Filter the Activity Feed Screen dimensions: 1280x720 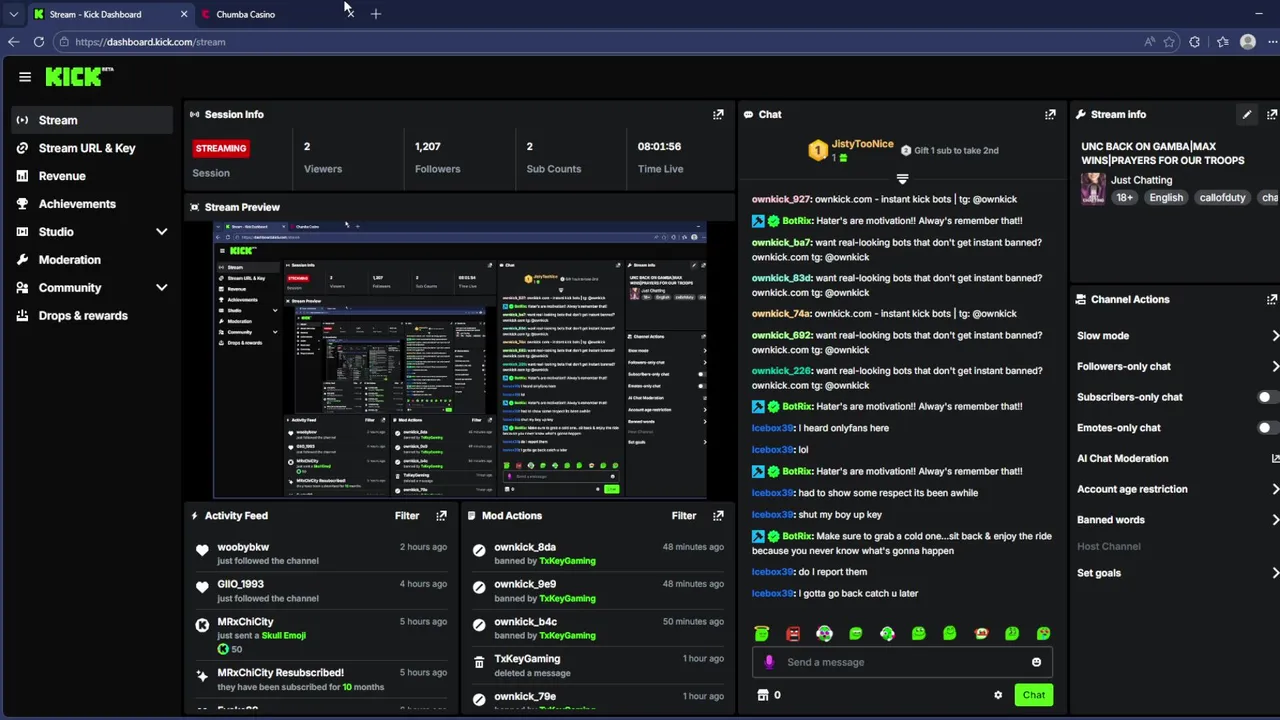(x=407, y=516)
